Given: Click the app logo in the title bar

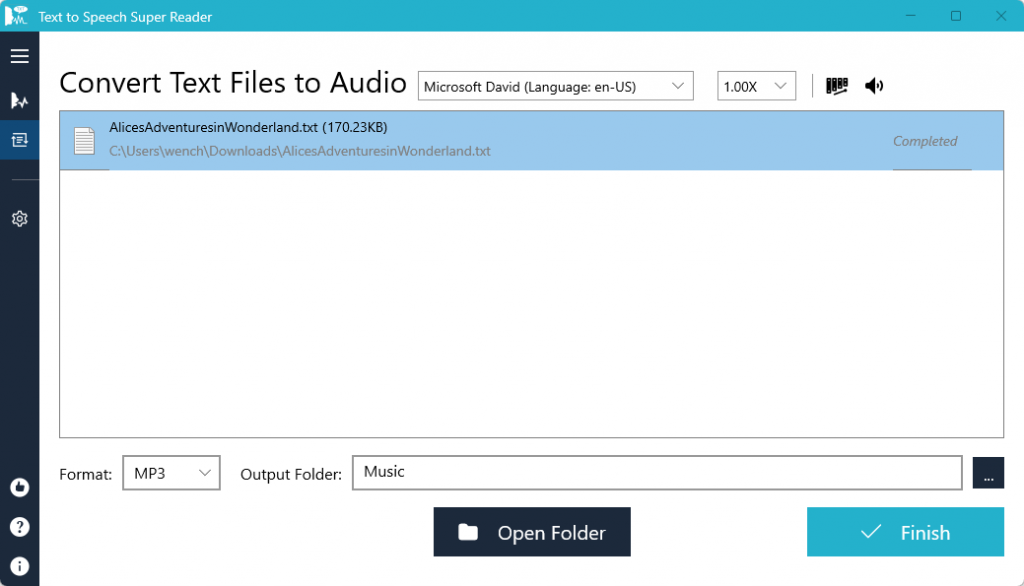Looking at the screenshot, I should pyautogui.click(x=16, y=16).
